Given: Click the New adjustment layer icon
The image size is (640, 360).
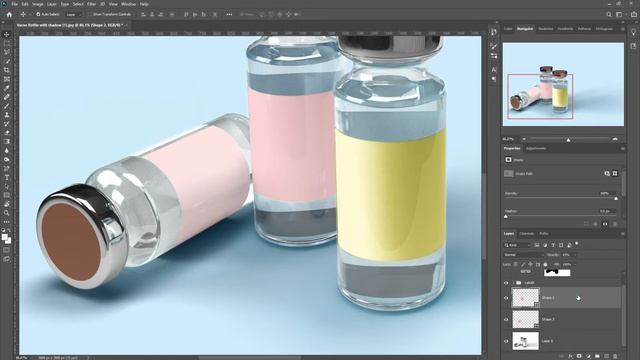Looking at the screenshot, I should [x=588, y=356].
